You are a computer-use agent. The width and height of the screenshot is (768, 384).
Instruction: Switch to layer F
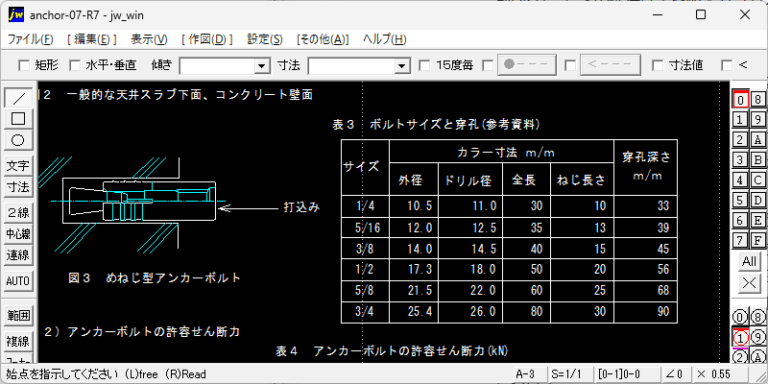point(758,240)
